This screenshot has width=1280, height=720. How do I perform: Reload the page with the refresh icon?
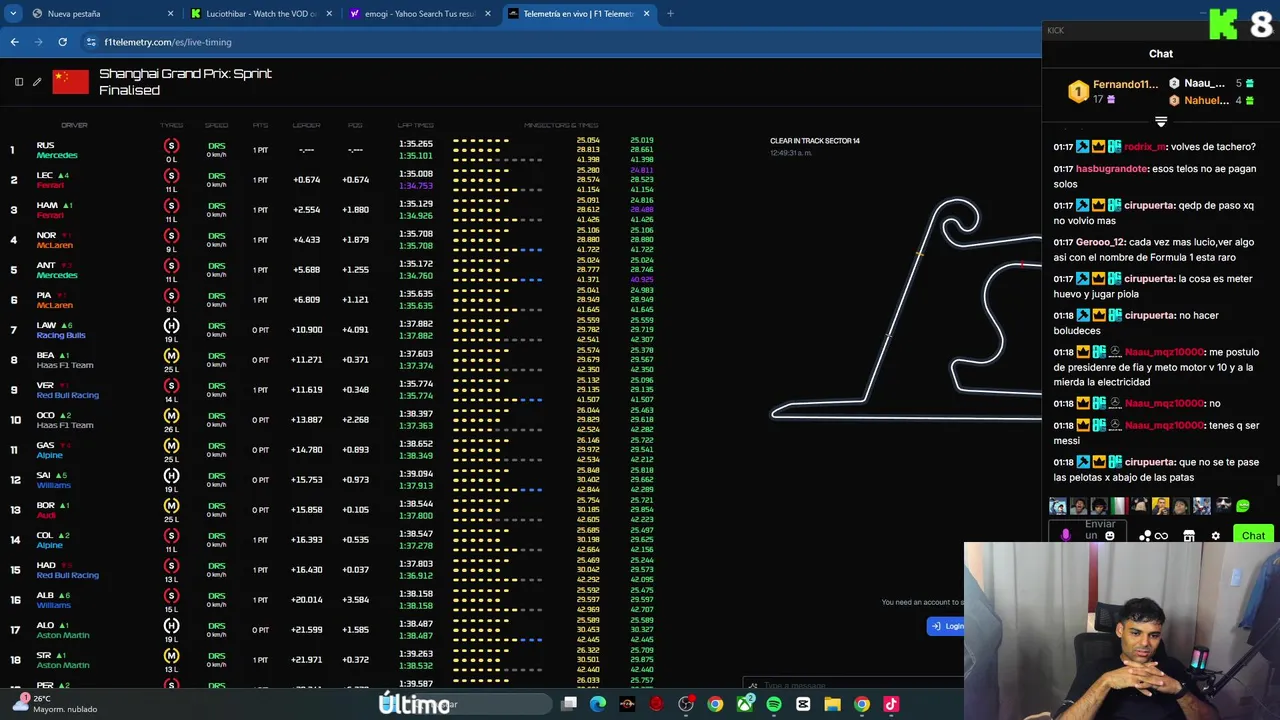click(62, 42)
